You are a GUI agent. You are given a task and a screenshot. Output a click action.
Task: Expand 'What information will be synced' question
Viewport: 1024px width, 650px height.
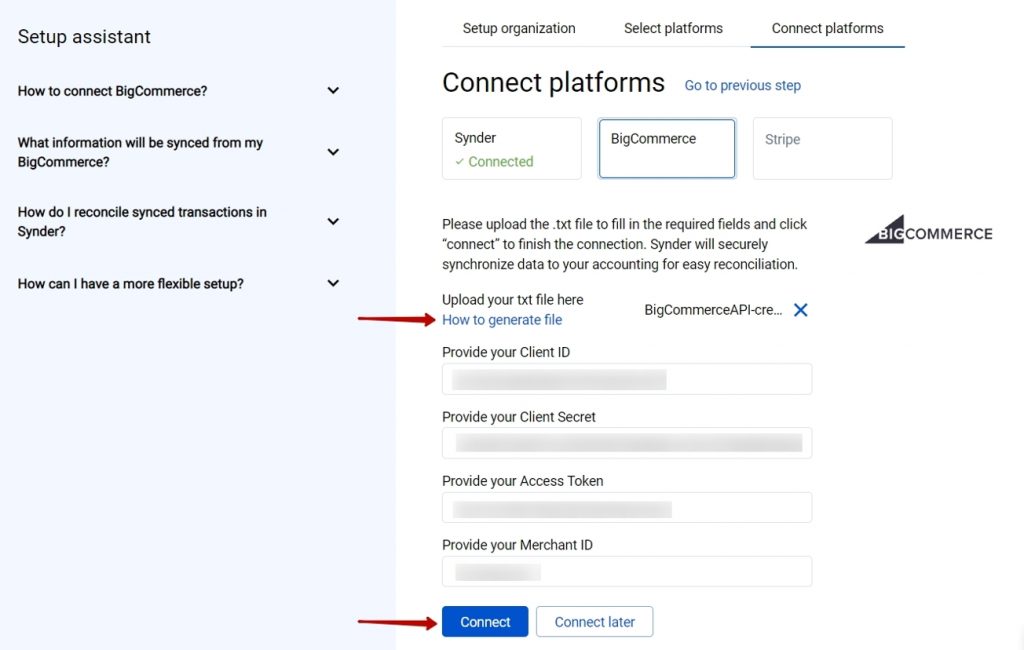pyautogui.click(x=179, y=152)
